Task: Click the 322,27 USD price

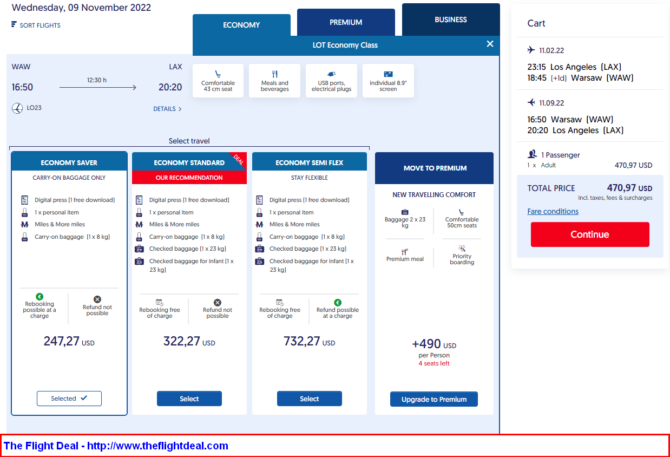Action: click(189, 341)
